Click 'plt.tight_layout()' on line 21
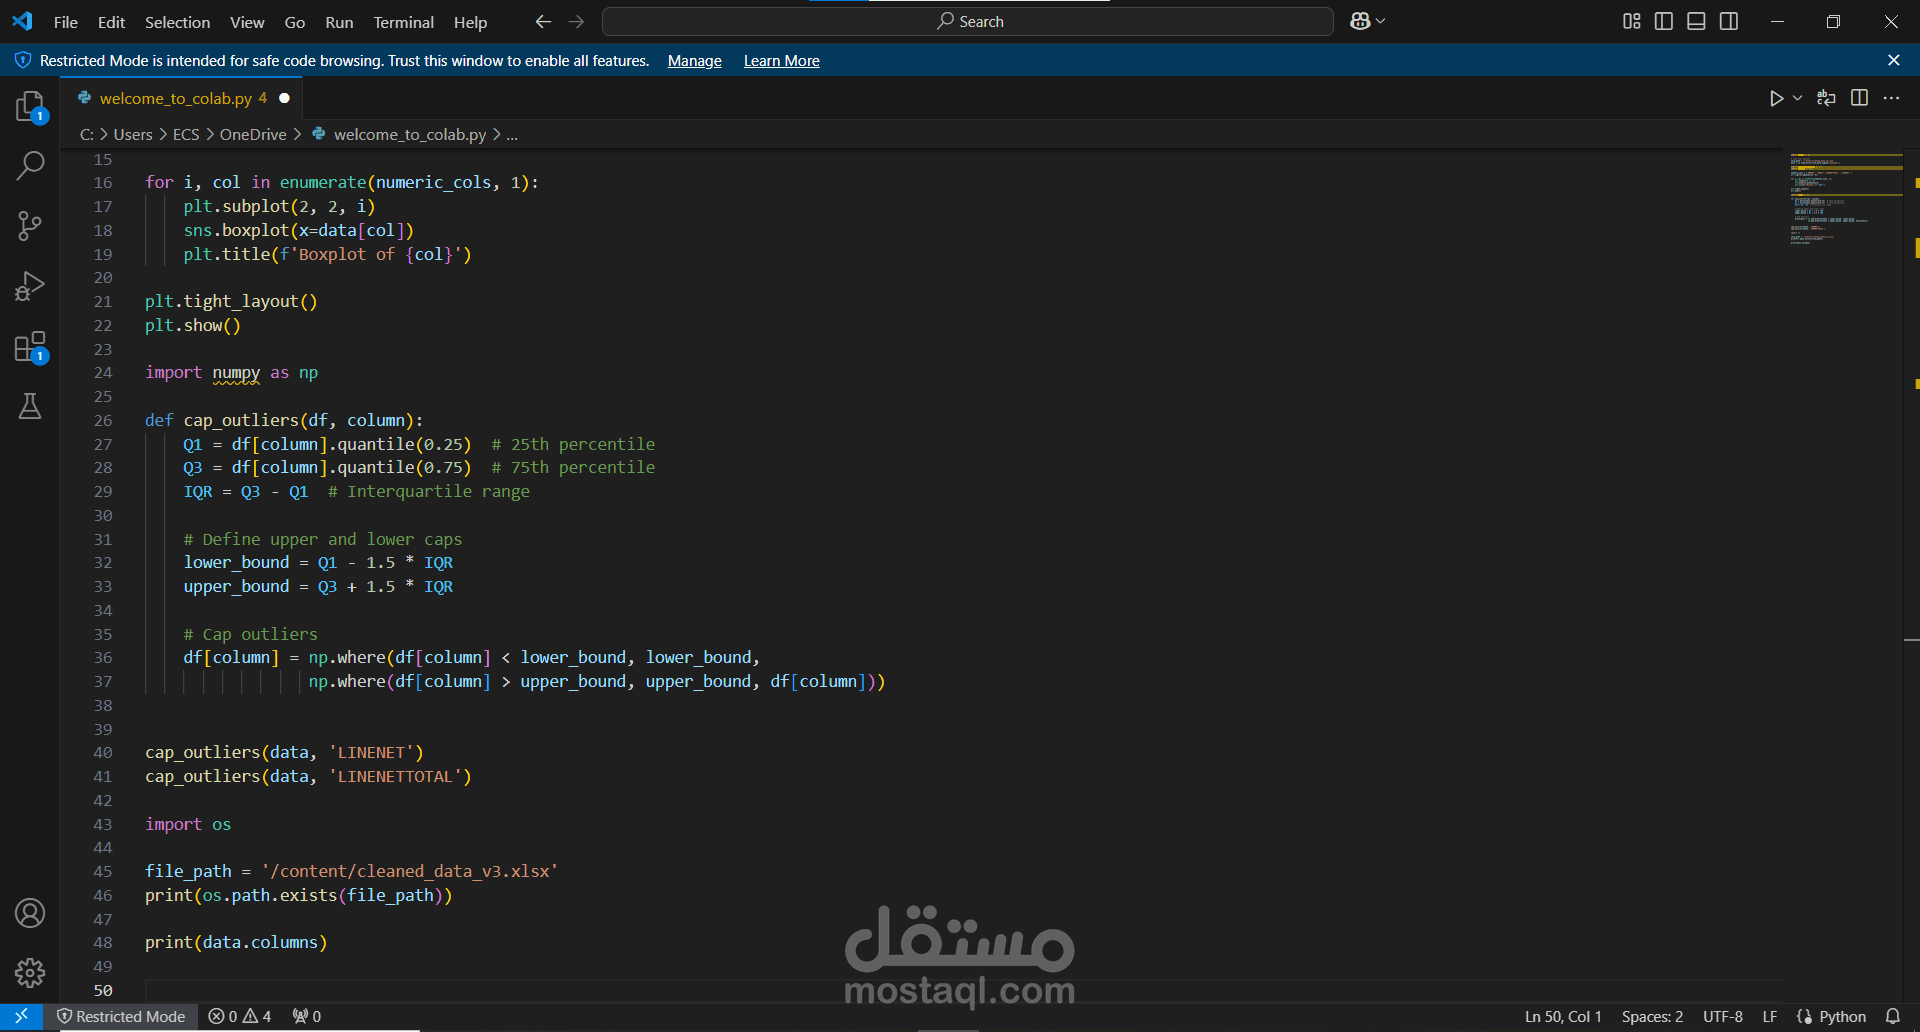This screenshot has width=1920, height=1032. [231, 302]
